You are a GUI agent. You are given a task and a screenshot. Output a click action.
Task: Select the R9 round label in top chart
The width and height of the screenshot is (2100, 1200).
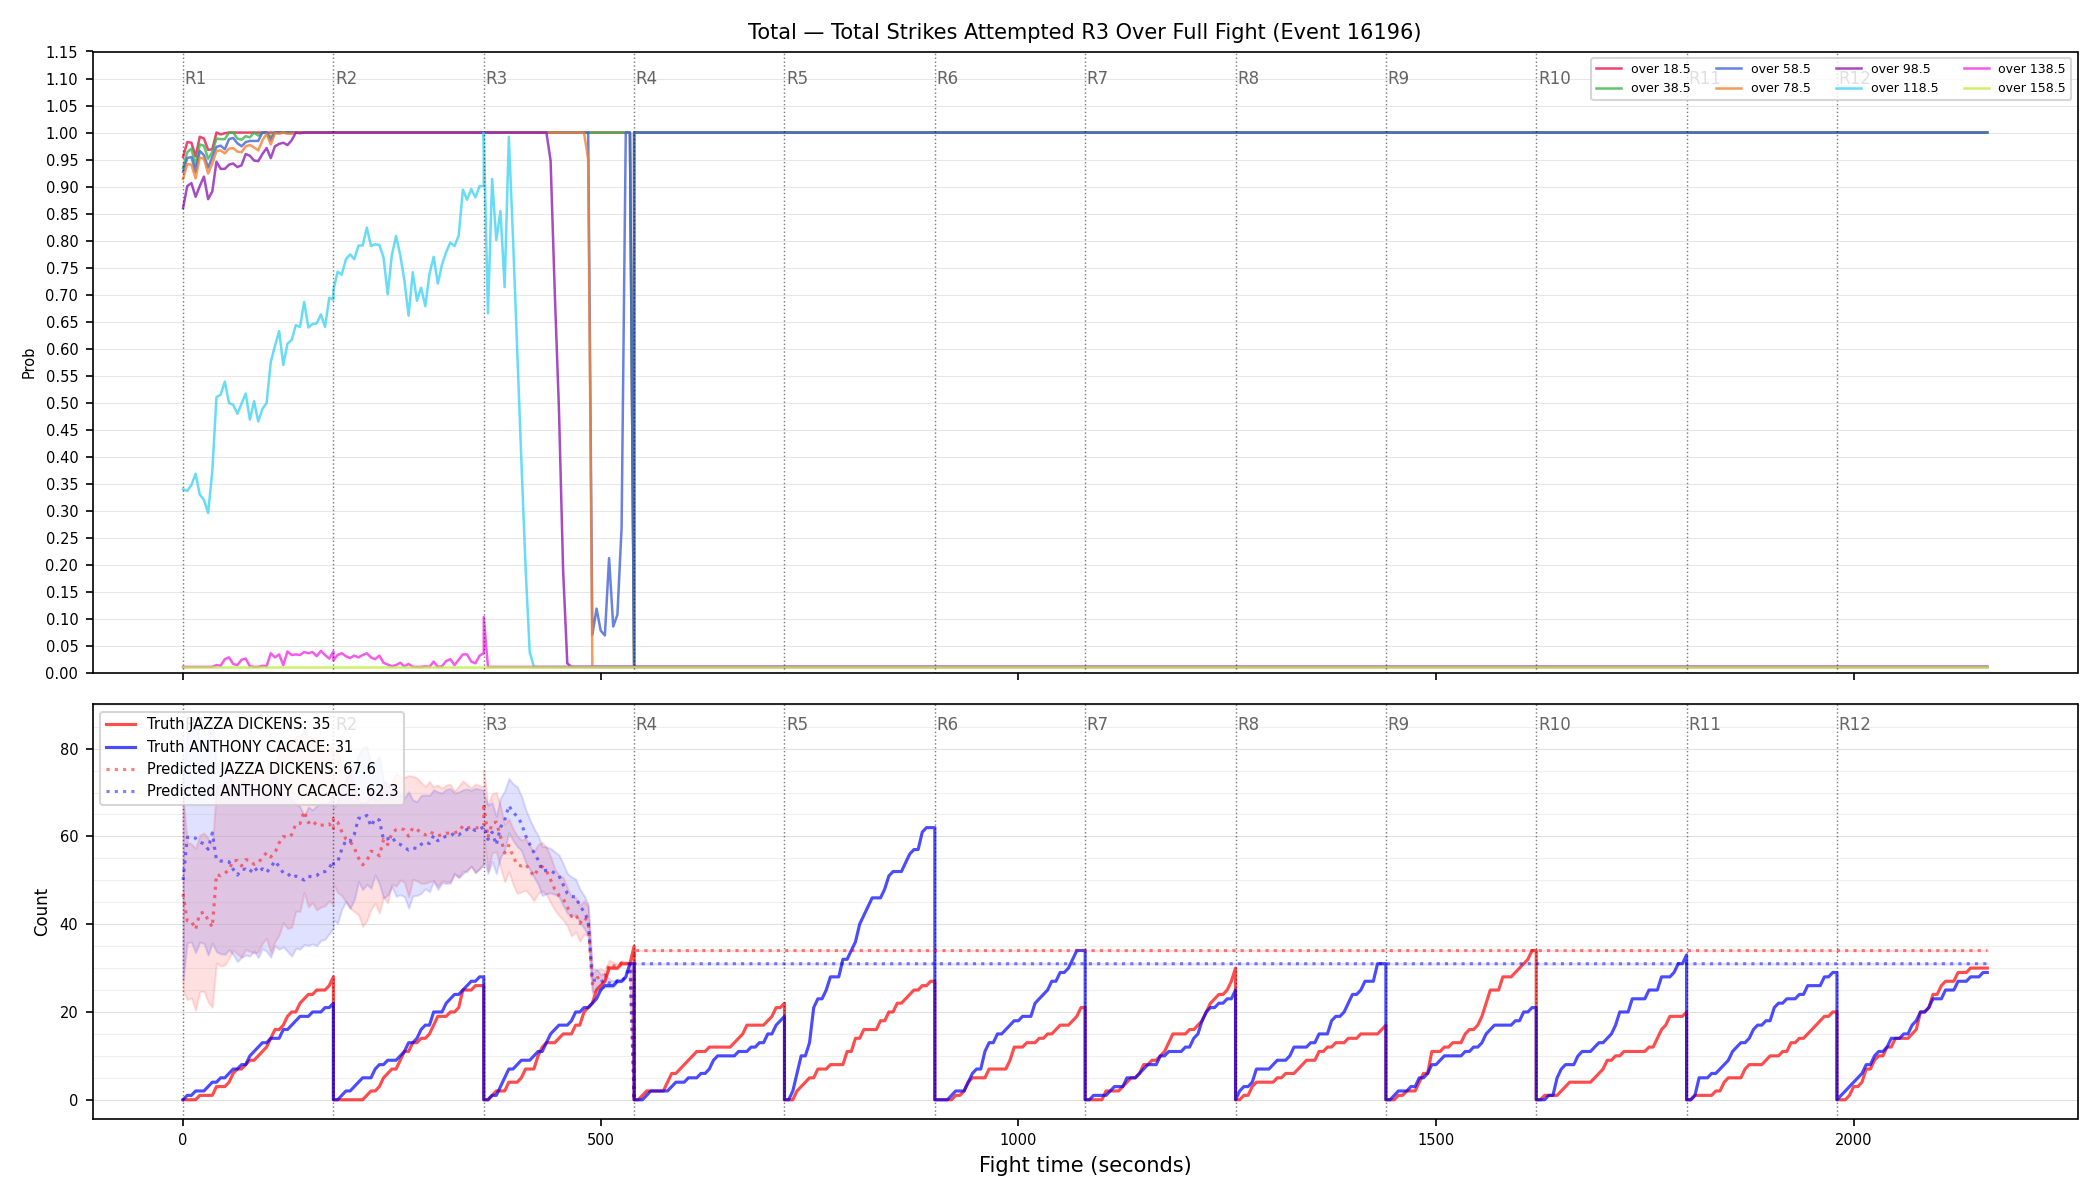[1398, 78]
